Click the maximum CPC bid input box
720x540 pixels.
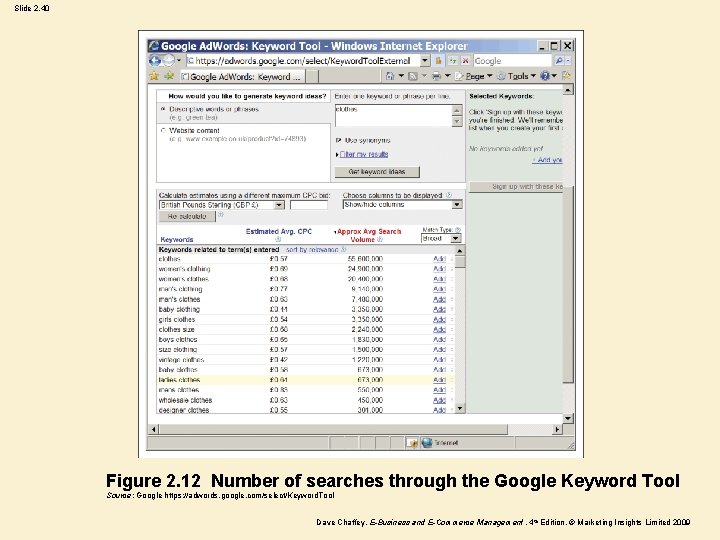[x=309, y=205]
